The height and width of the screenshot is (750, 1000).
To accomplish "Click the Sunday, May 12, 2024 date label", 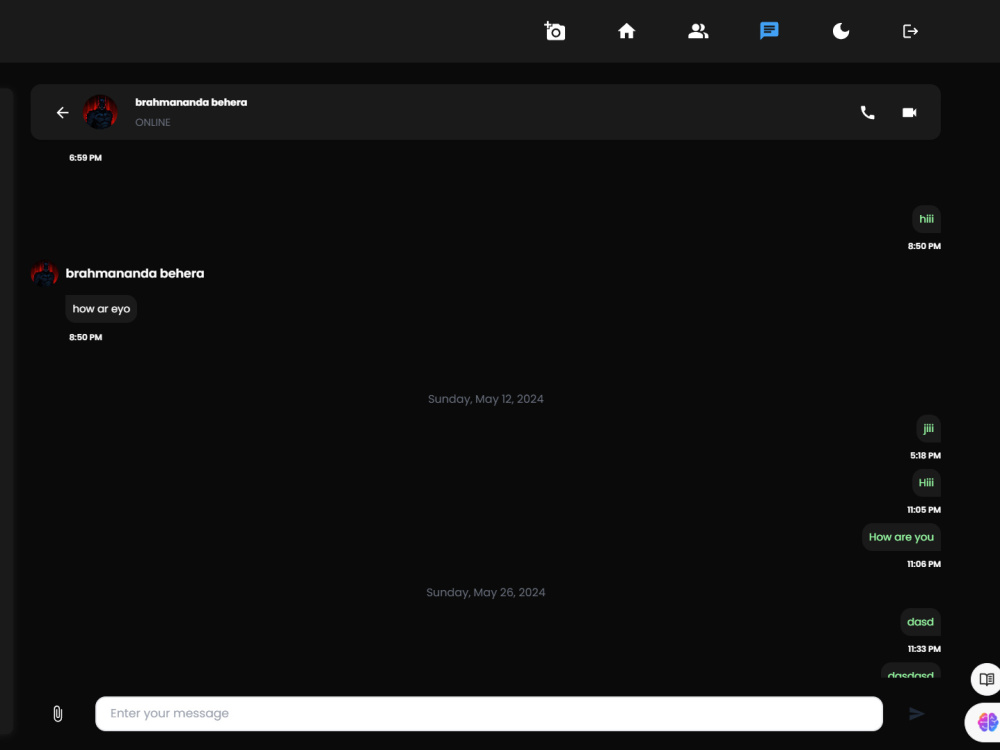I will point(485,399).
